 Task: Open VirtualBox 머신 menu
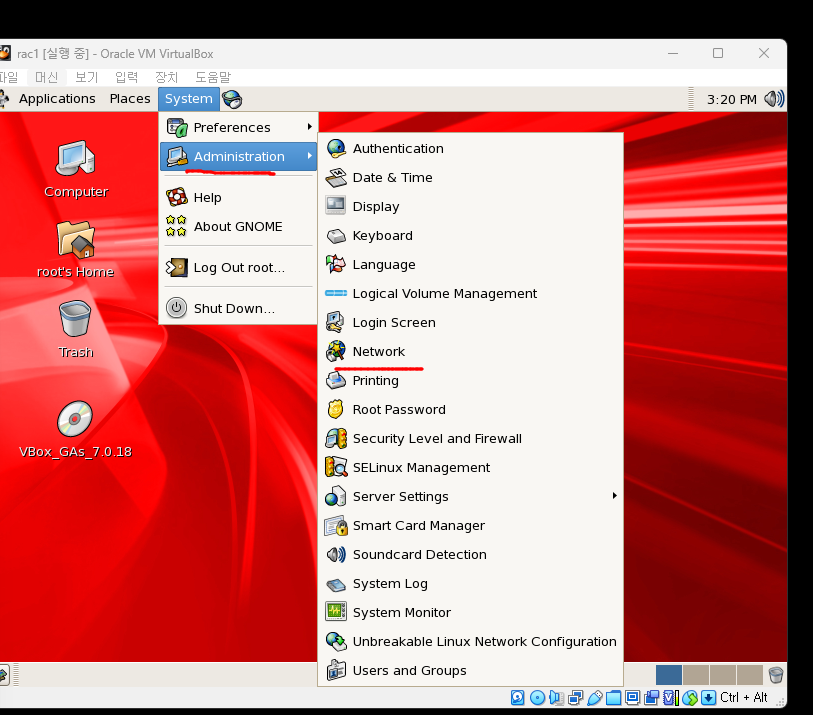click(46, 77)
